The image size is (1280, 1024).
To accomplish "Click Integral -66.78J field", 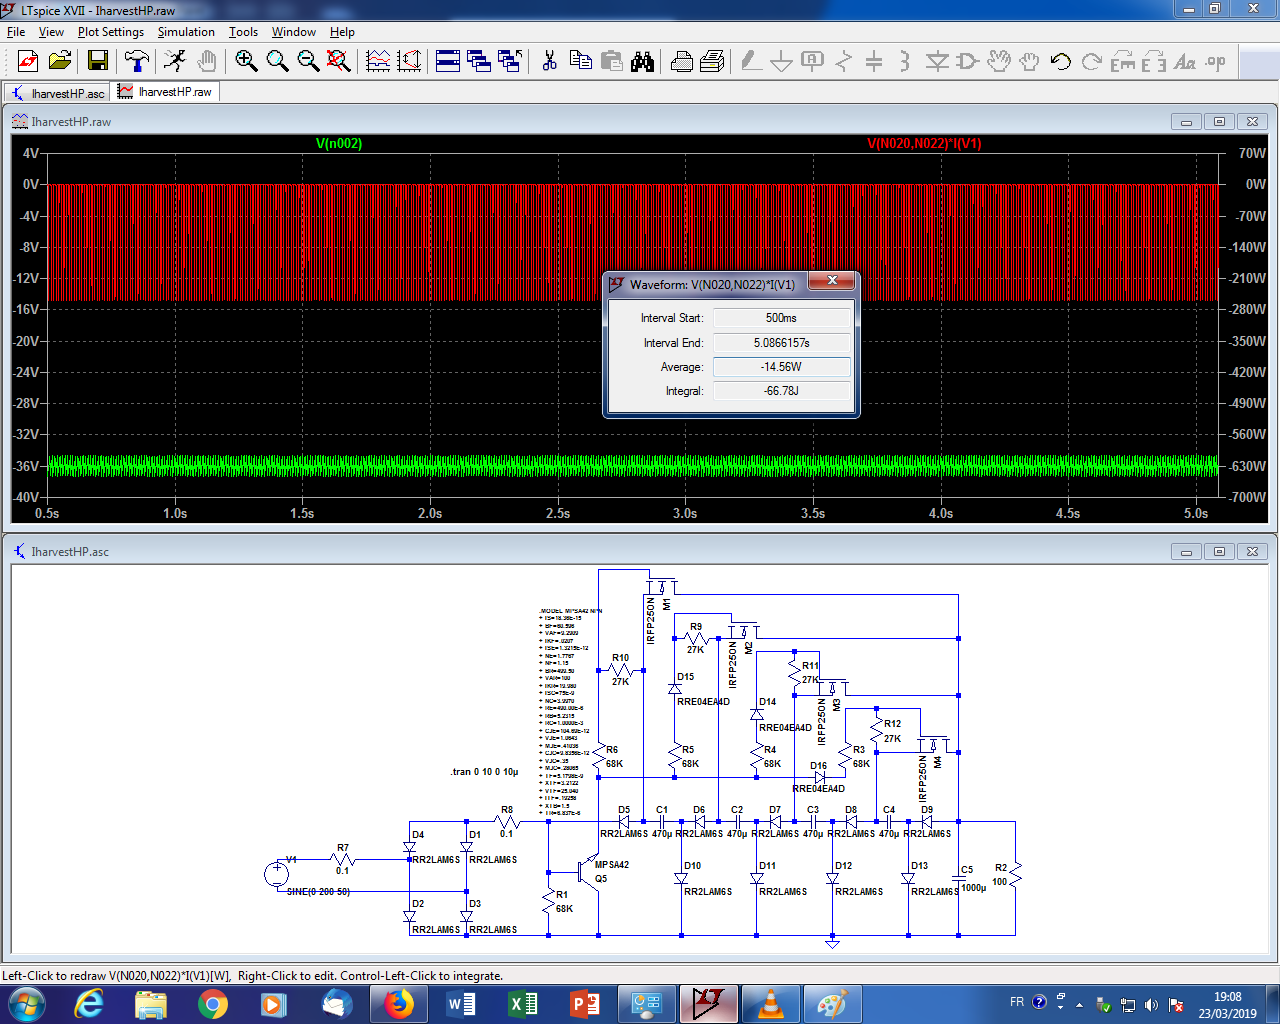I will [781, 391].
